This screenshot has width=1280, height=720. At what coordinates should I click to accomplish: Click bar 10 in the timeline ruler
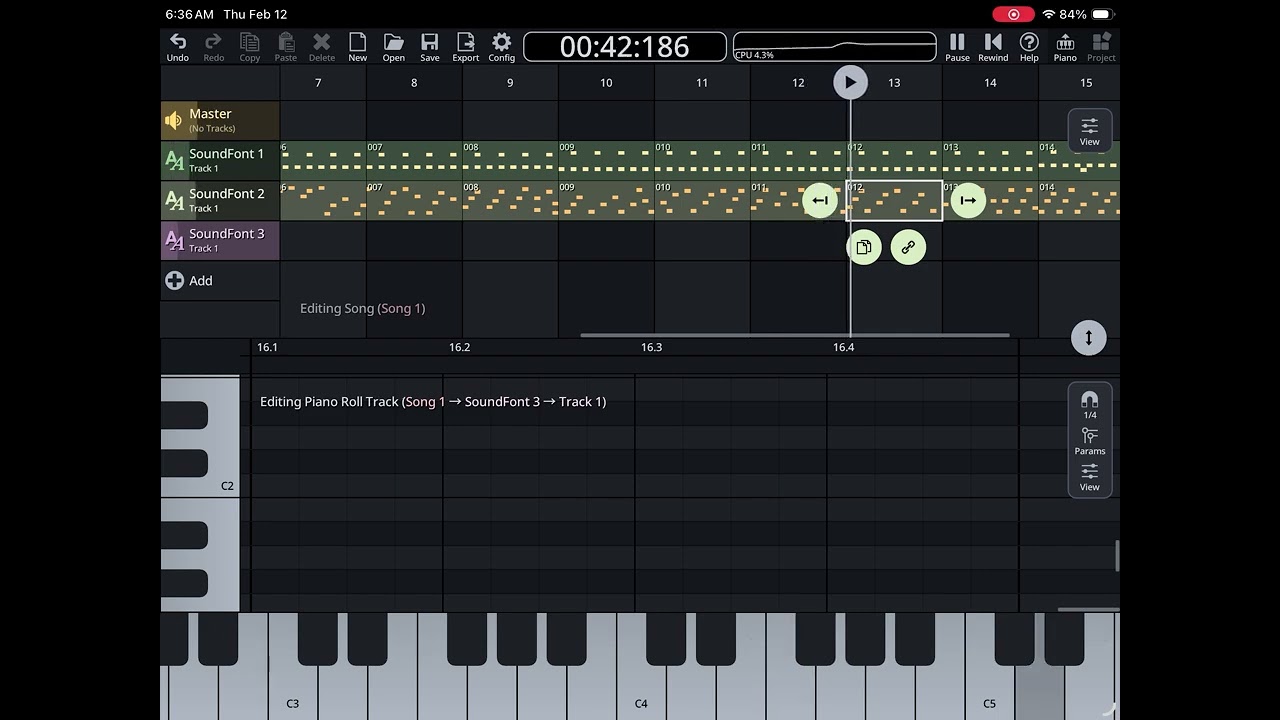tap(606, 83)
